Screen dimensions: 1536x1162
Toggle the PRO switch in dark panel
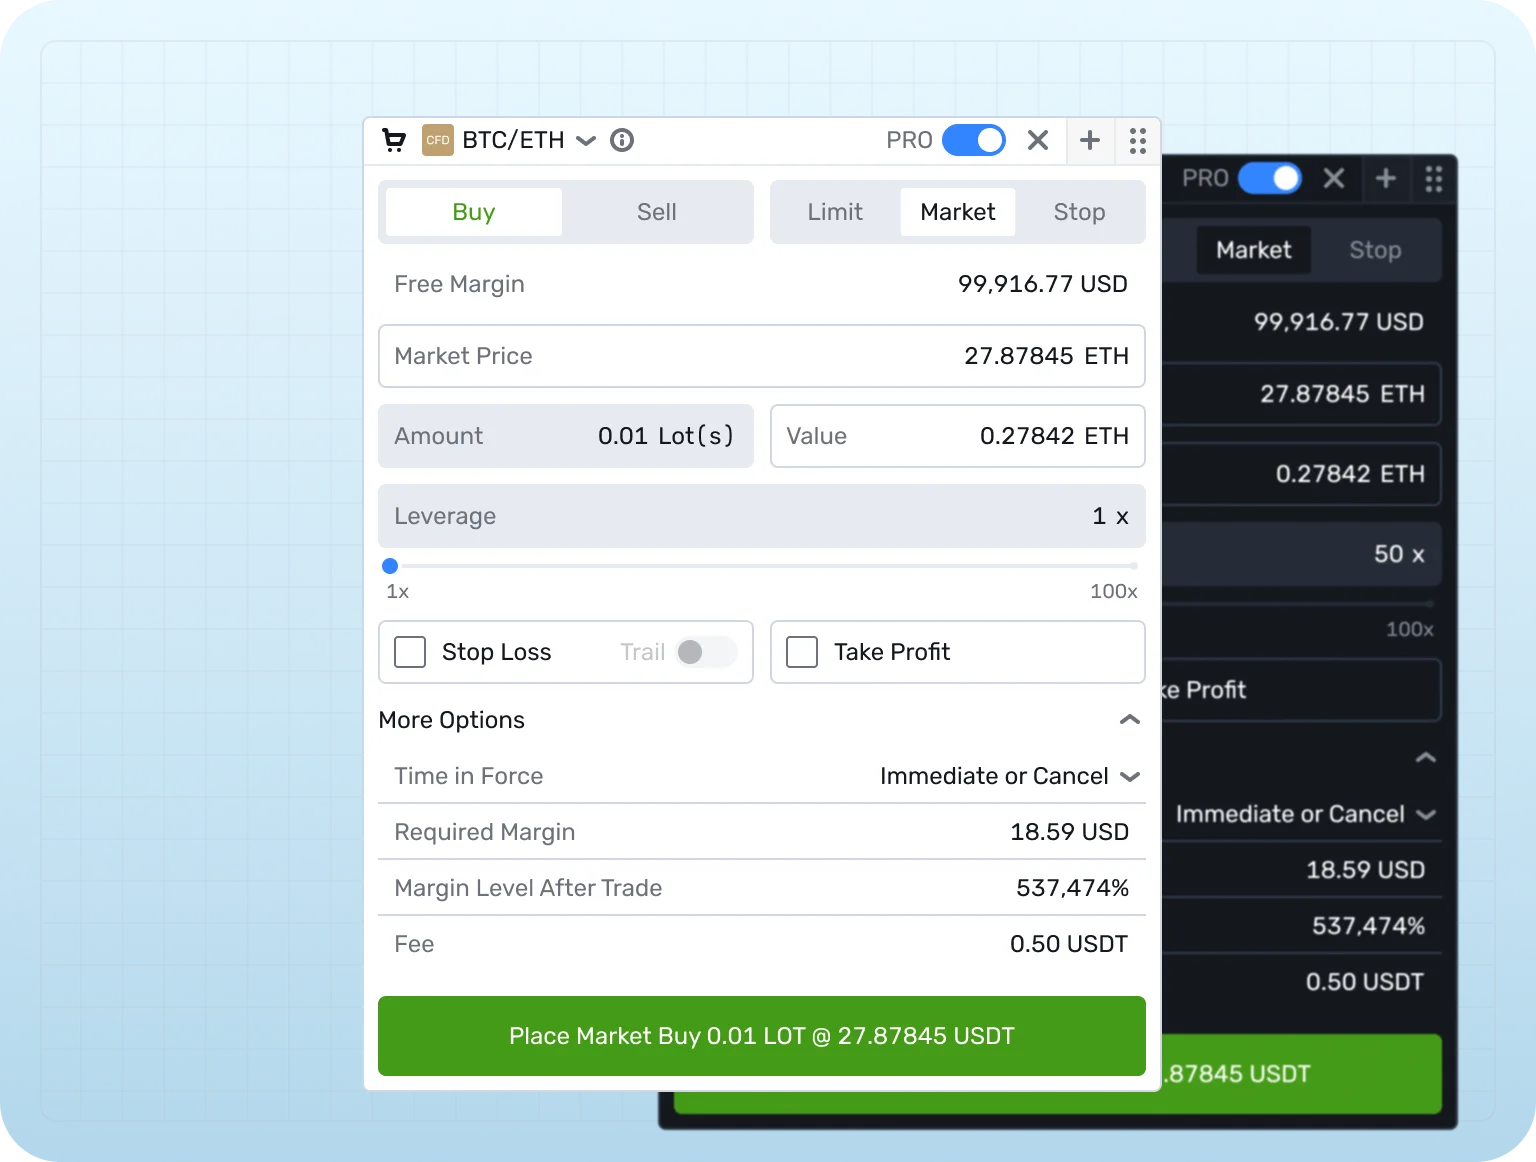tap(1270, 178)
